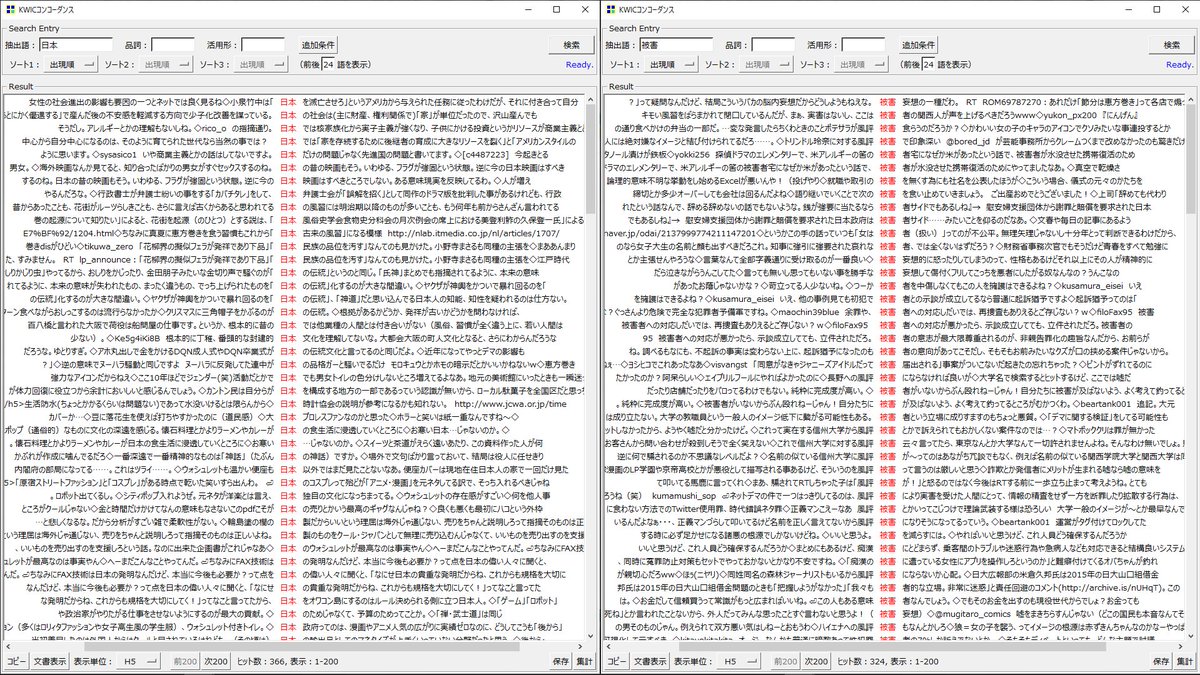This screenshot has height=675, width=1200.
Task: Open 文書表示 in the left window
Action: [49, 662]
